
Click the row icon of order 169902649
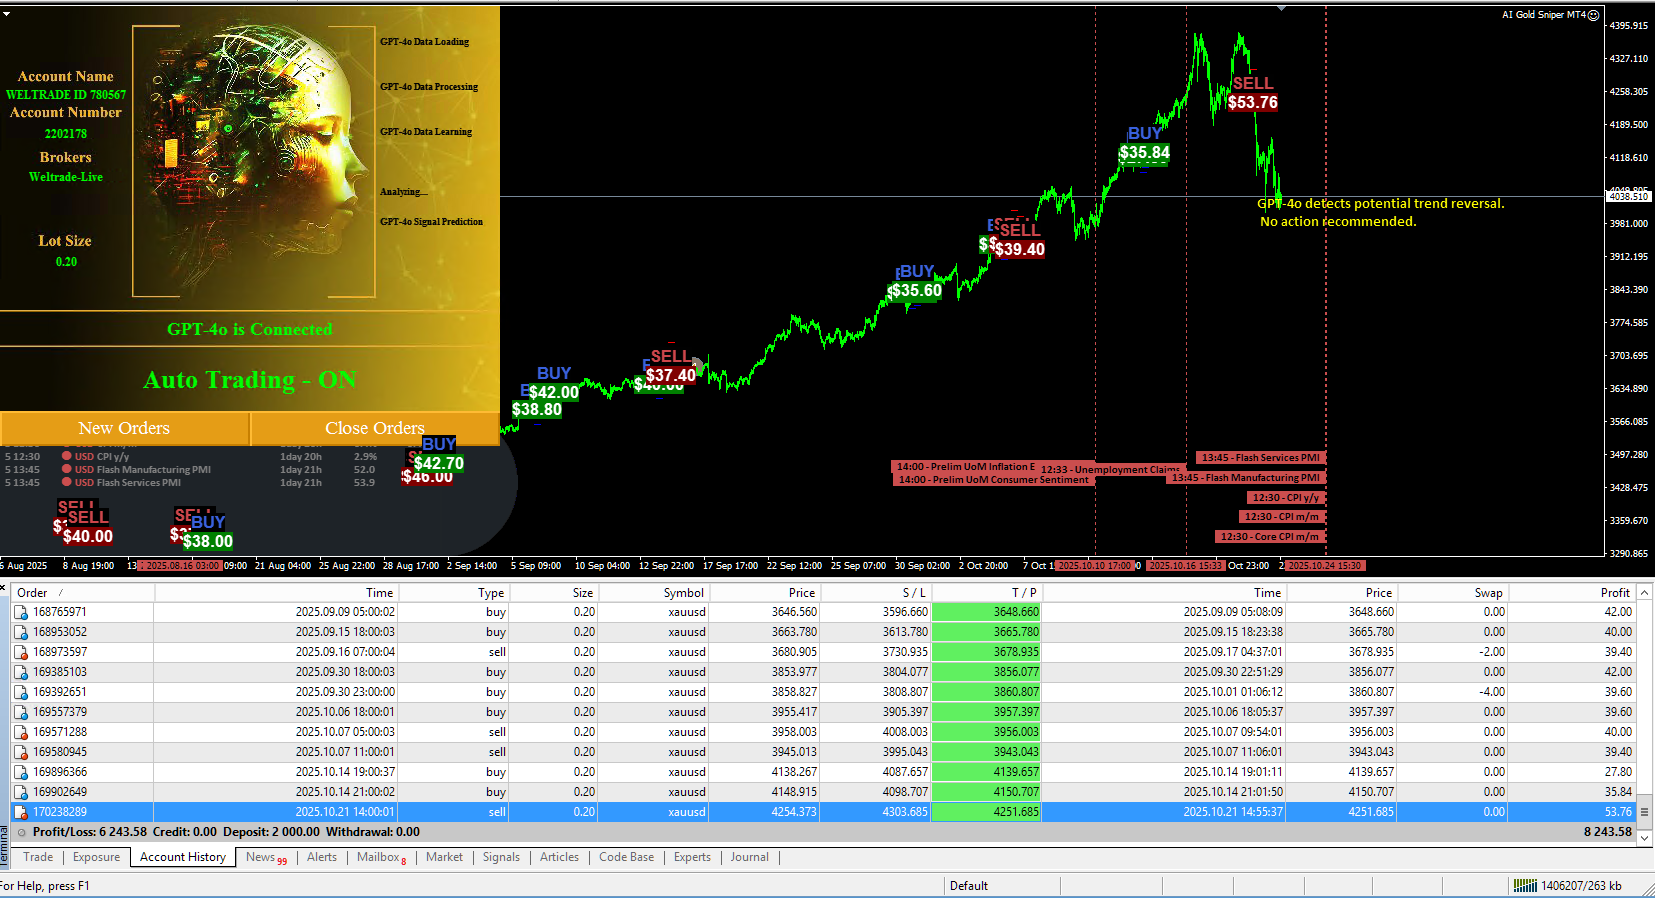(x=21, y=792)
